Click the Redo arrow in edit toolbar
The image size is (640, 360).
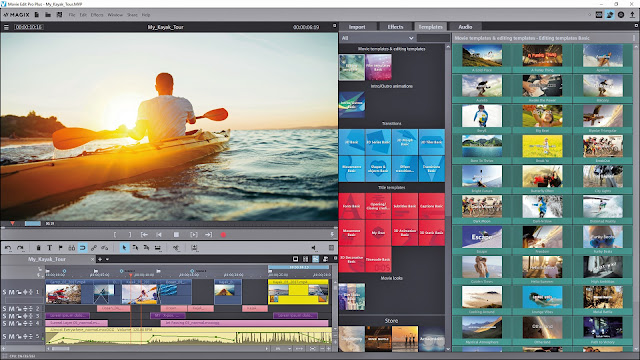(20, 248)
